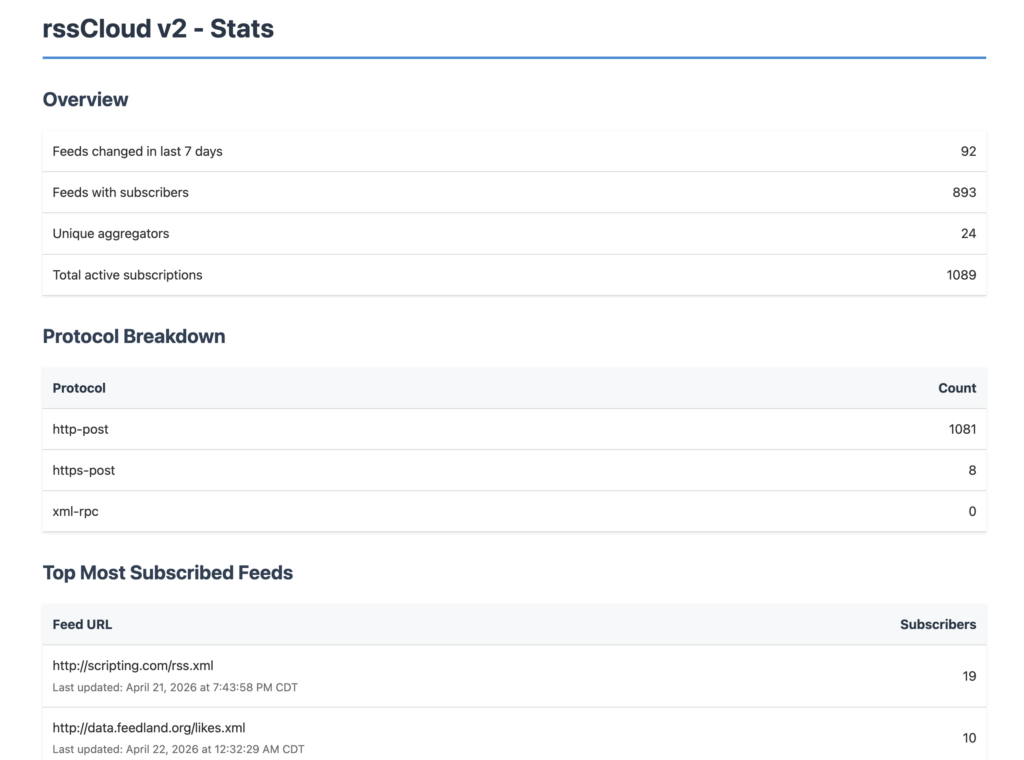Click the Protocol column header

[x=79, y=388]
